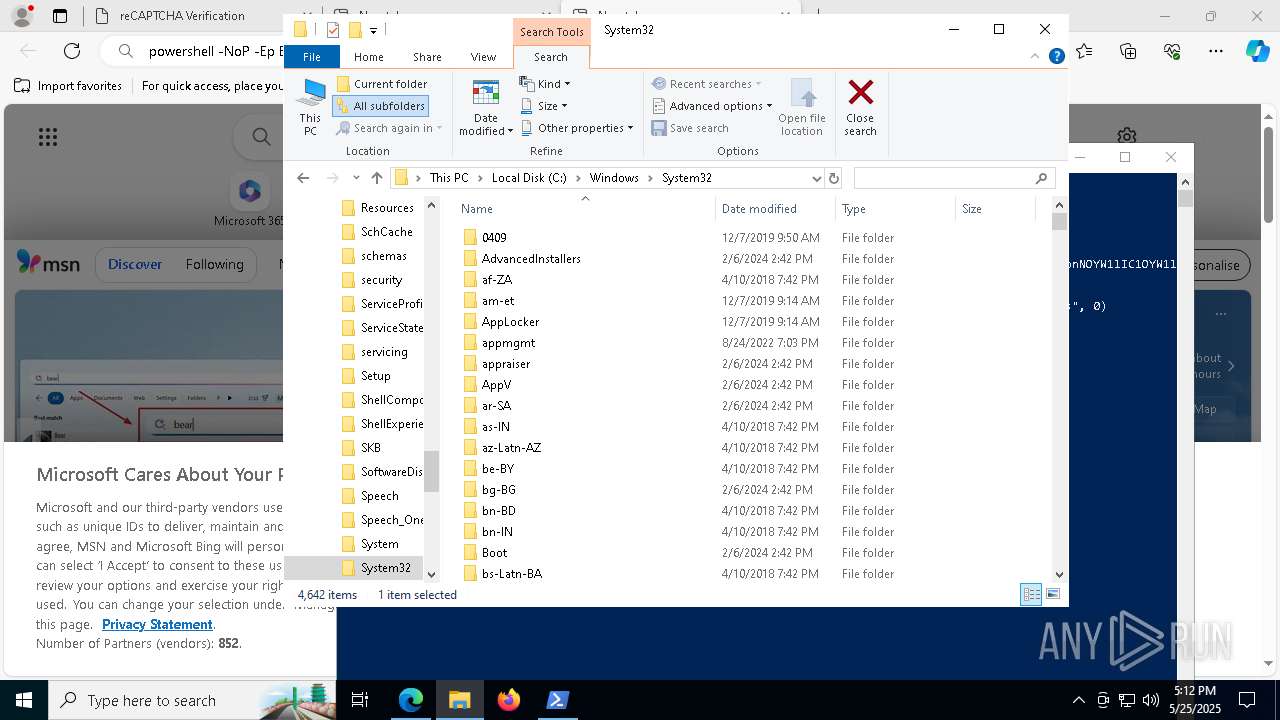Viewport: 1280px width, 720px height.
Task: Open Recent searches dropdown
Action: point(706,84)
